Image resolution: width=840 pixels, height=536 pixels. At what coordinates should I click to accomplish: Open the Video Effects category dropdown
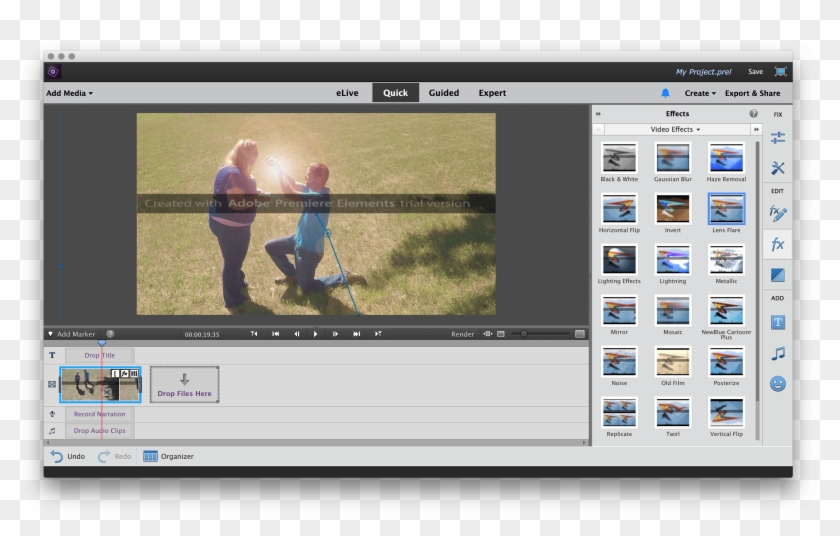(675, 129)
